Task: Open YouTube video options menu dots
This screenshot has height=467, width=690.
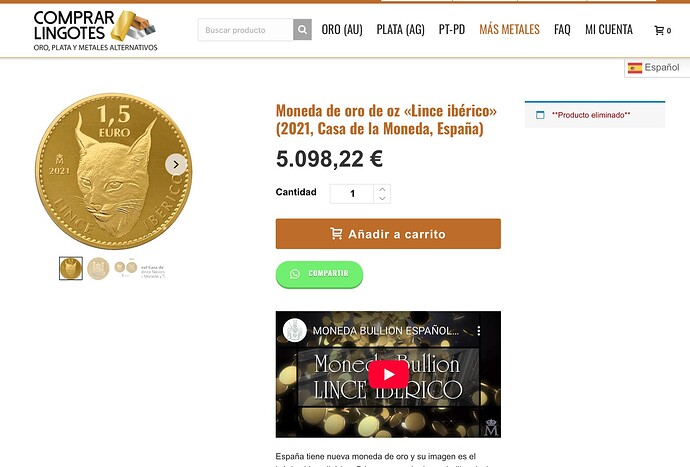Action: (x=479, y=331)
